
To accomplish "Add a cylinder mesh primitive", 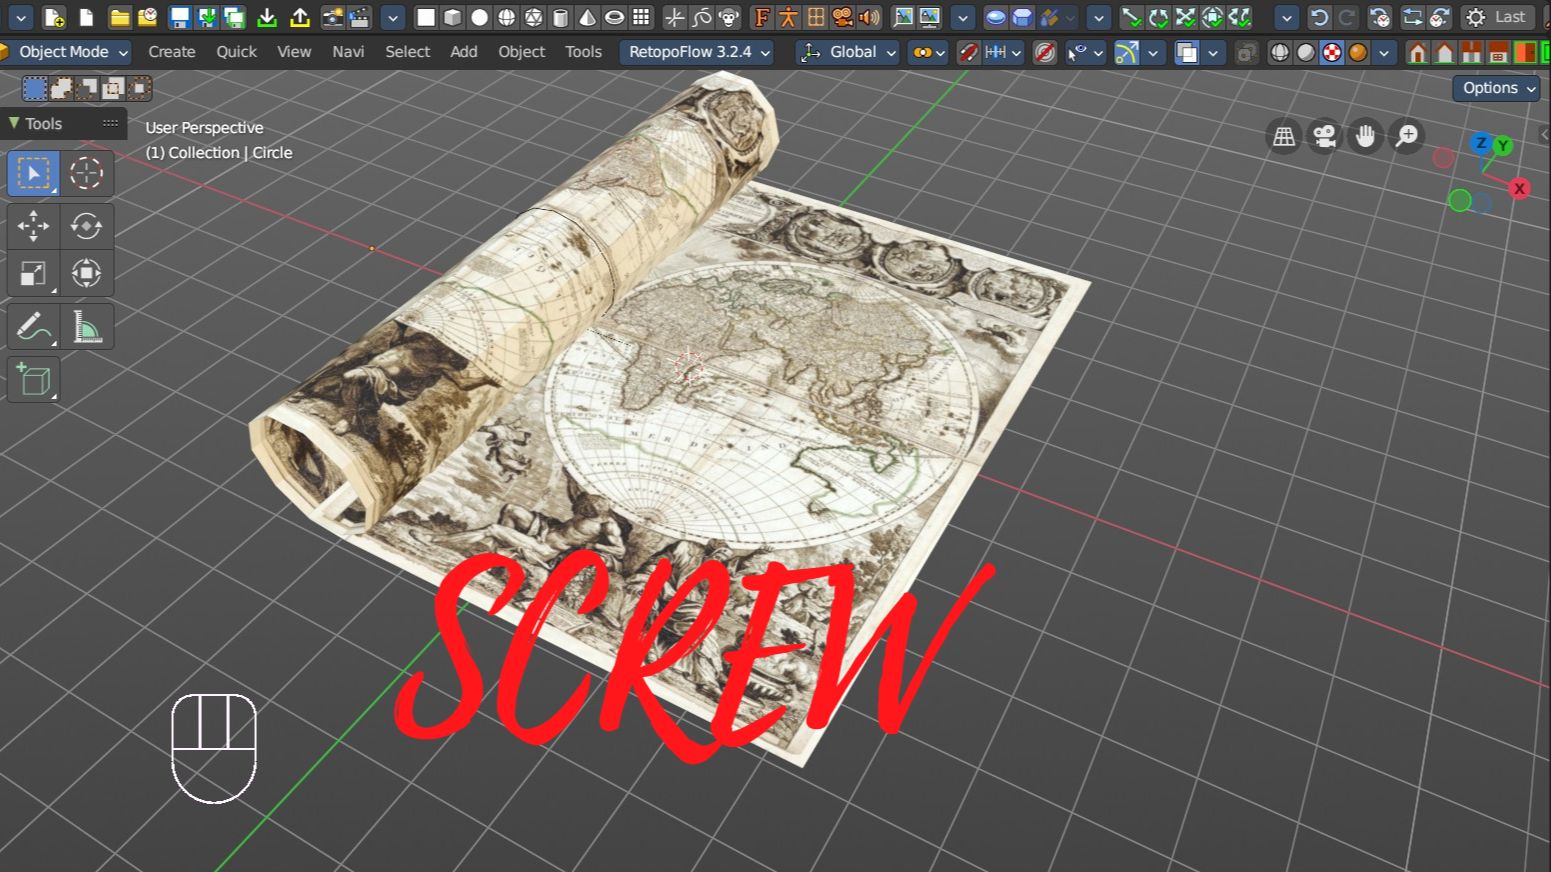I will coord(561,17).
